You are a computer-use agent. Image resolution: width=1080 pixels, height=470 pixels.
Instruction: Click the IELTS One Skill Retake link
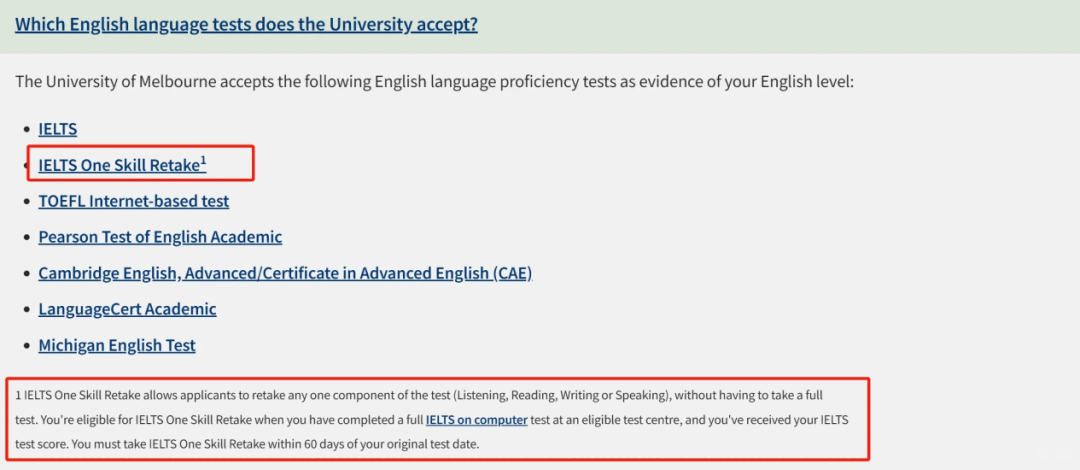118,165
